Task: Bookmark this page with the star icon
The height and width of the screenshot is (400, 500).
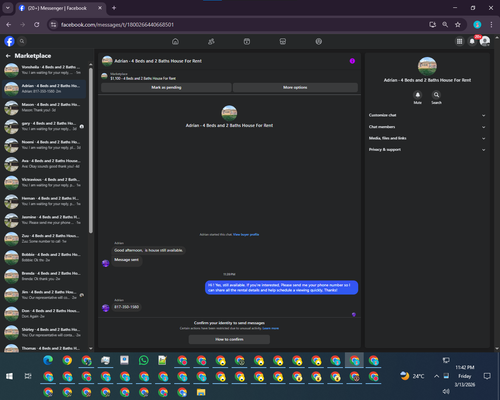Action: click(458, 25)
